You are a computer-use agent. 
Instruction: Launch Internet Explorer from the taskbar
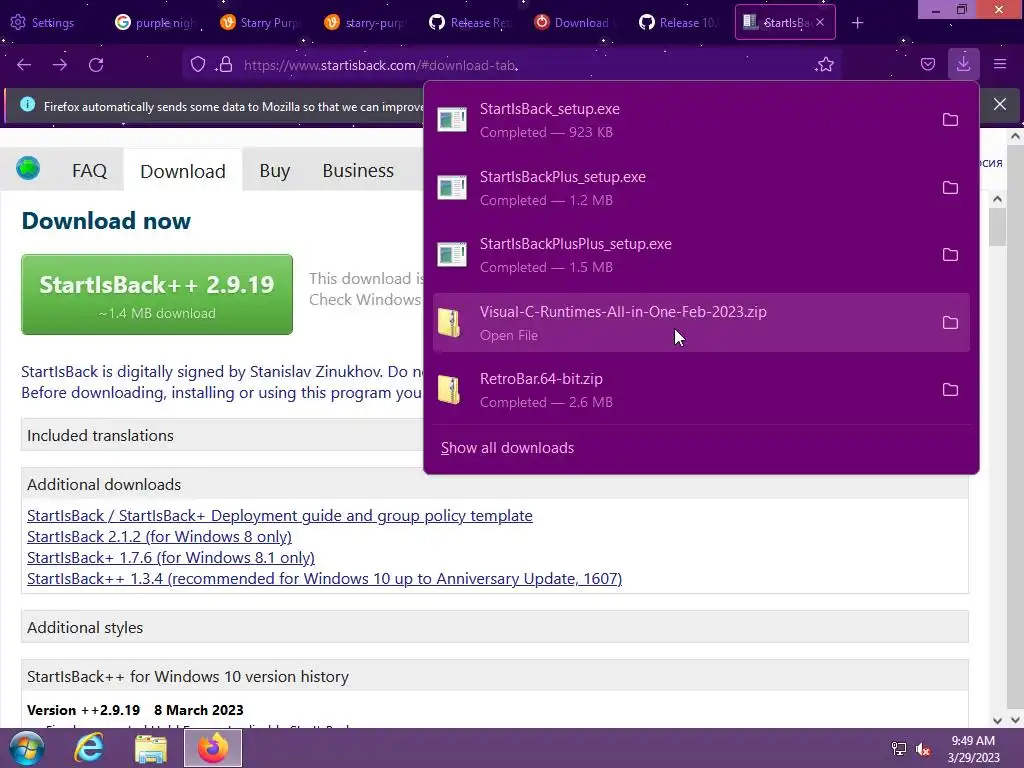[89, 748]
